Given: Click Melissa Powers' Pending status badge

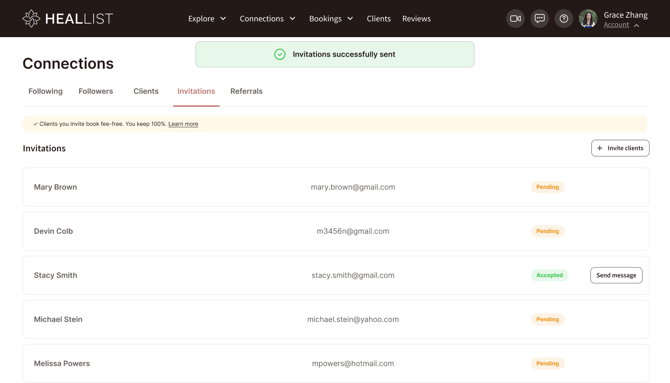Looking at the screenshot, I should [547, 363].
